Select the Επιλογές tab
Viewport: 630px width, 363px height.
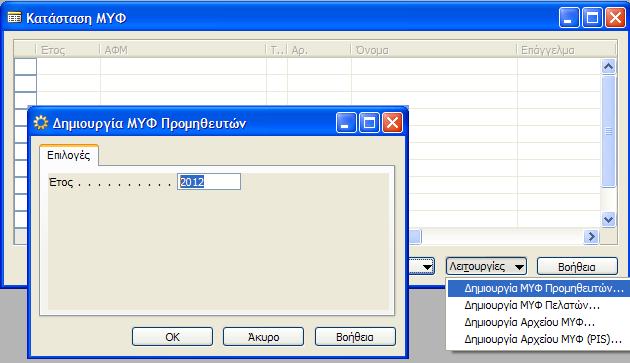tap(69, 155)
